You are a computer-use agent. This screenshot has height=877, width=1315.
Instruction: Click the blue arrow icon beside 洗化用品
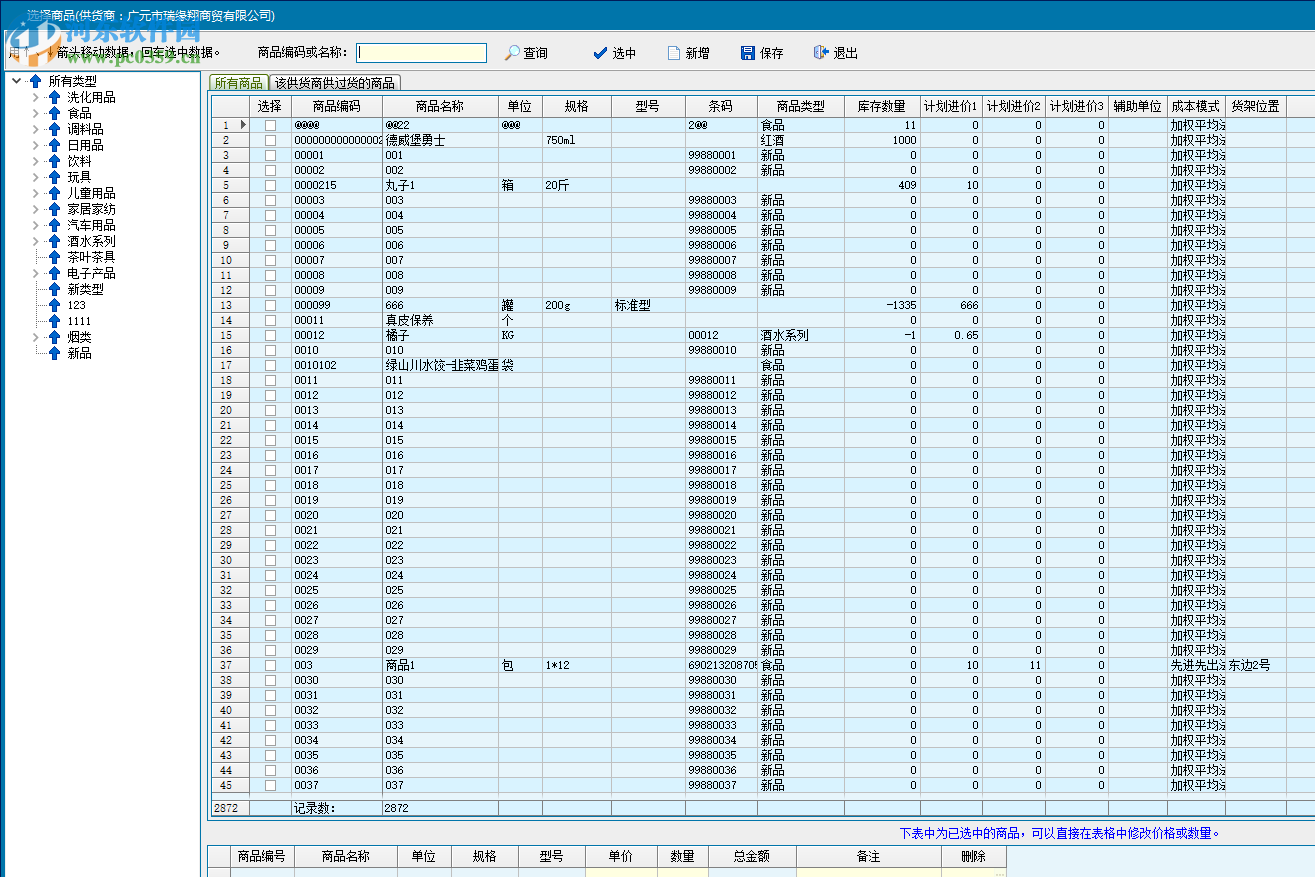click(x=54, y=97)
